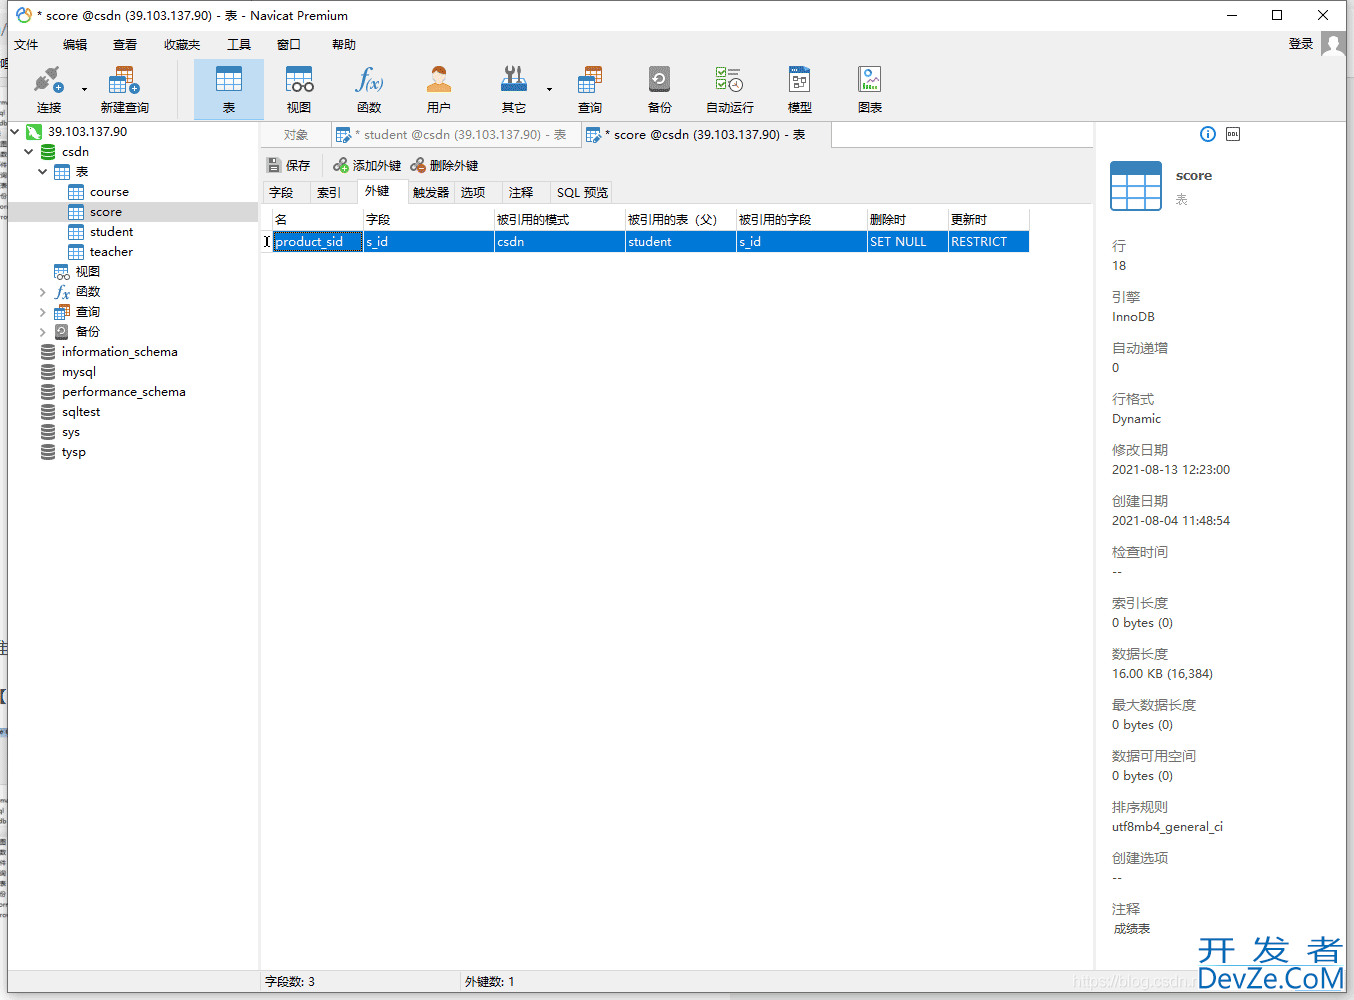Open the User (用户) toolbar icon
1354x1000 pixels.
[439, 89]
